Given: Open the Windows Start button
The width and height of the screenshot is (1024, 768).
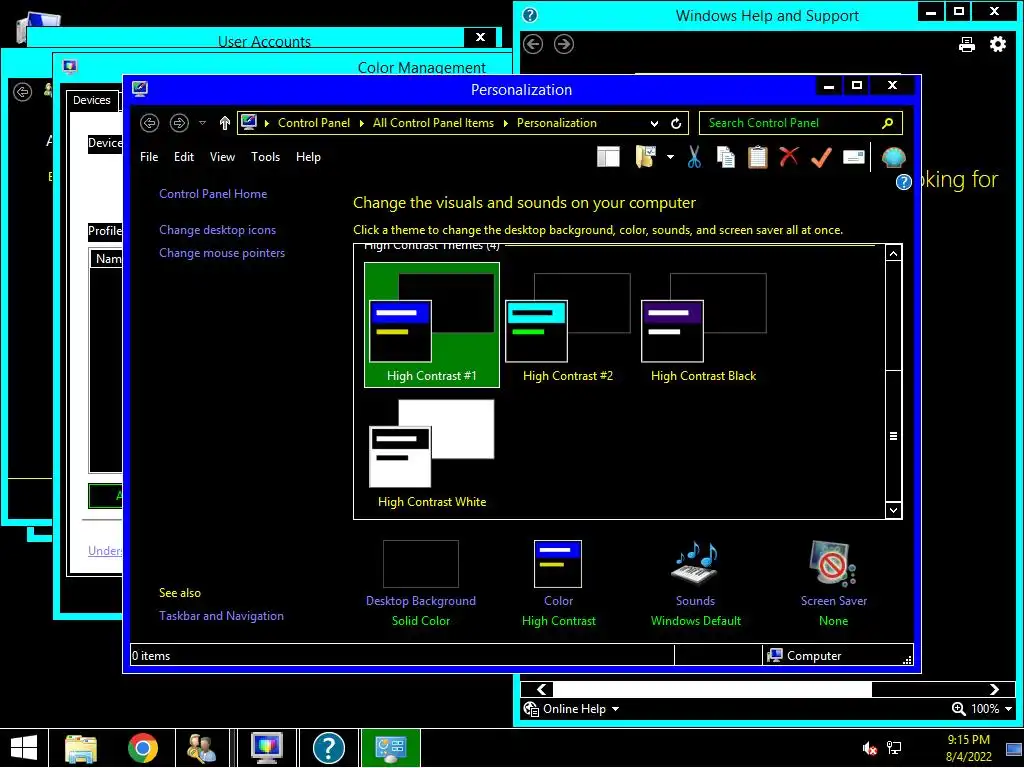Looking at the screenshot, I should (x=24, y=748).
